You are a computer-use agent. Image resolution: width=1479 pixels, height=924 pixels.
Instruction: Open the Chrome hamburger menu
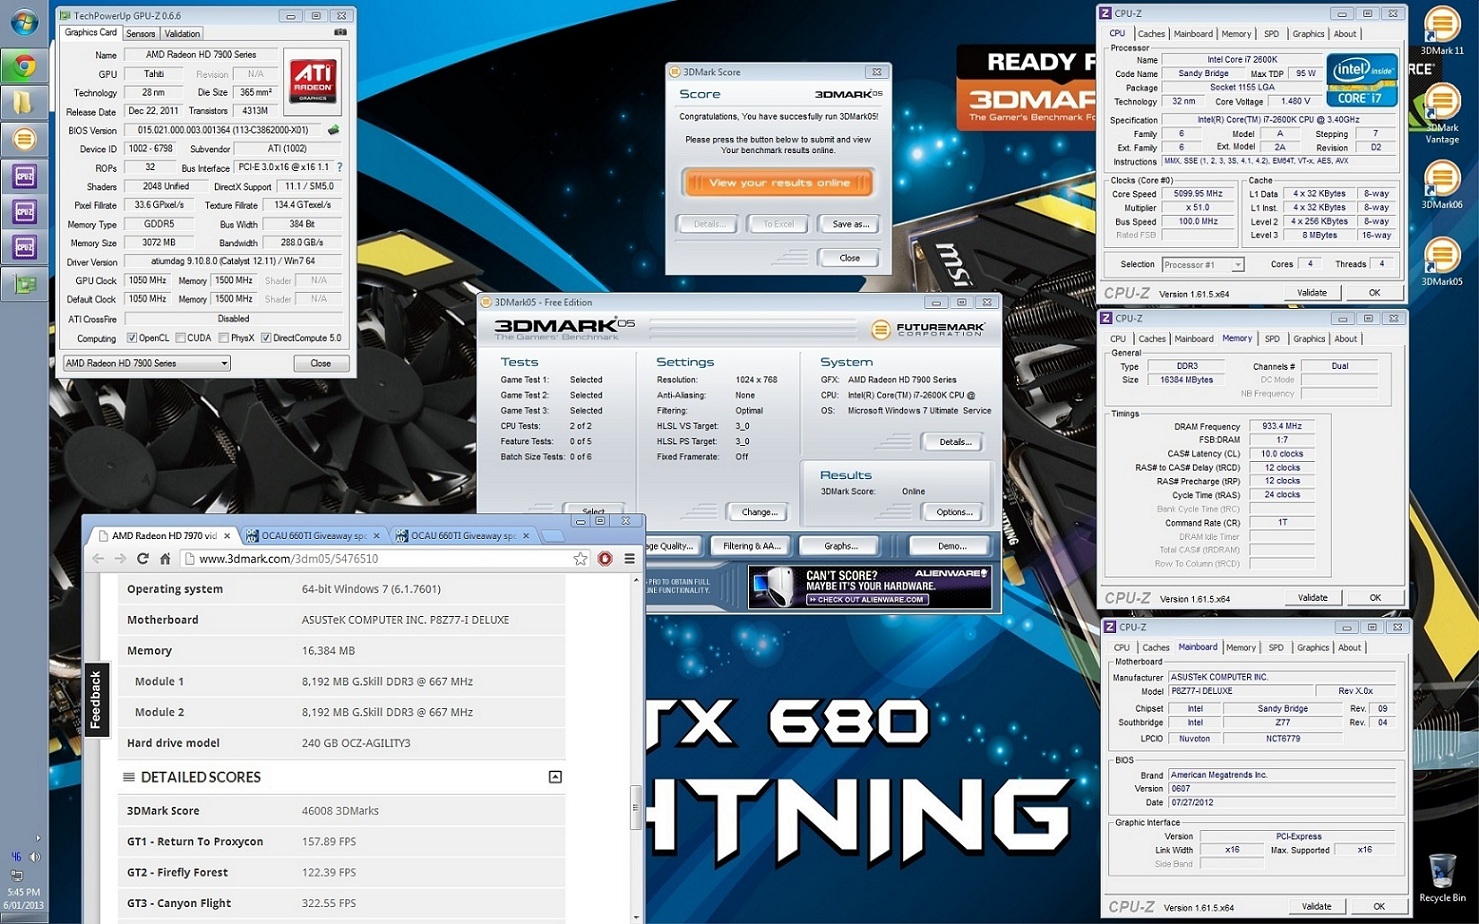point(630,559)
